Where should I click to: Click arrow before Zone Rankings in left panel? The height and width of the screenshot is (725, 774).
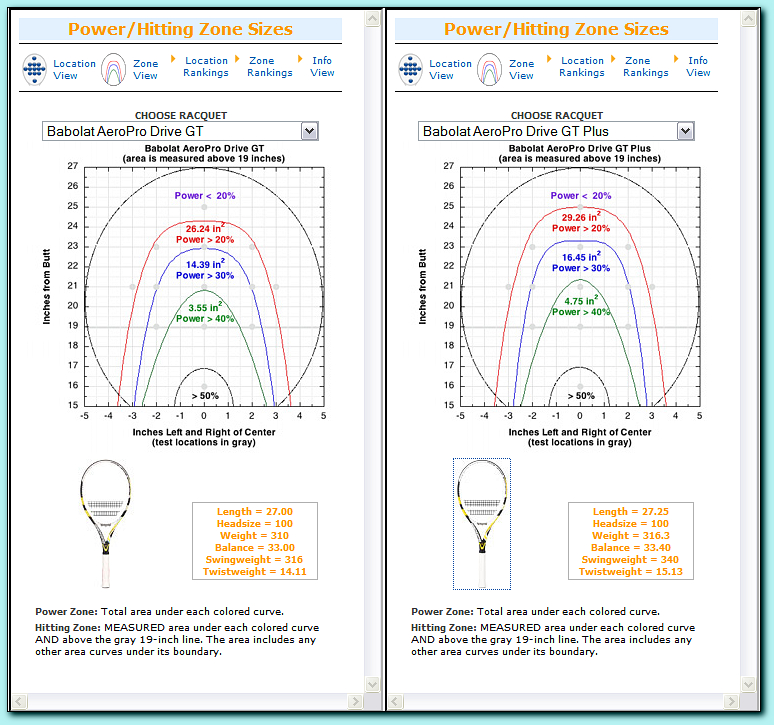click(x=237, y=59)
